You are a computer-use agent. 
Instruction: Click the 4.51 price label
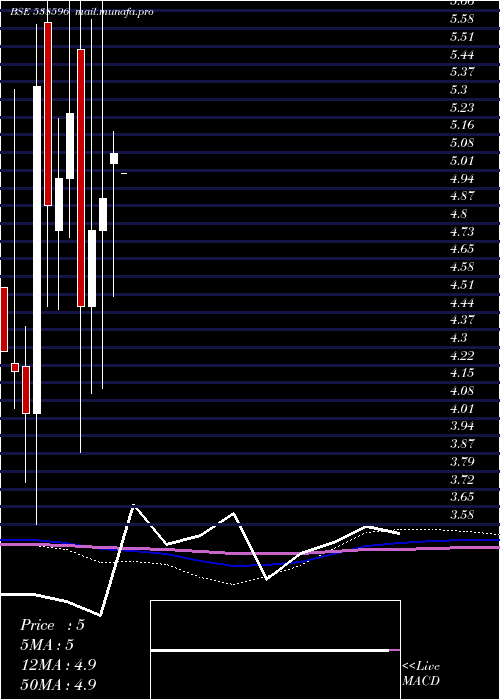pos(462,285)
